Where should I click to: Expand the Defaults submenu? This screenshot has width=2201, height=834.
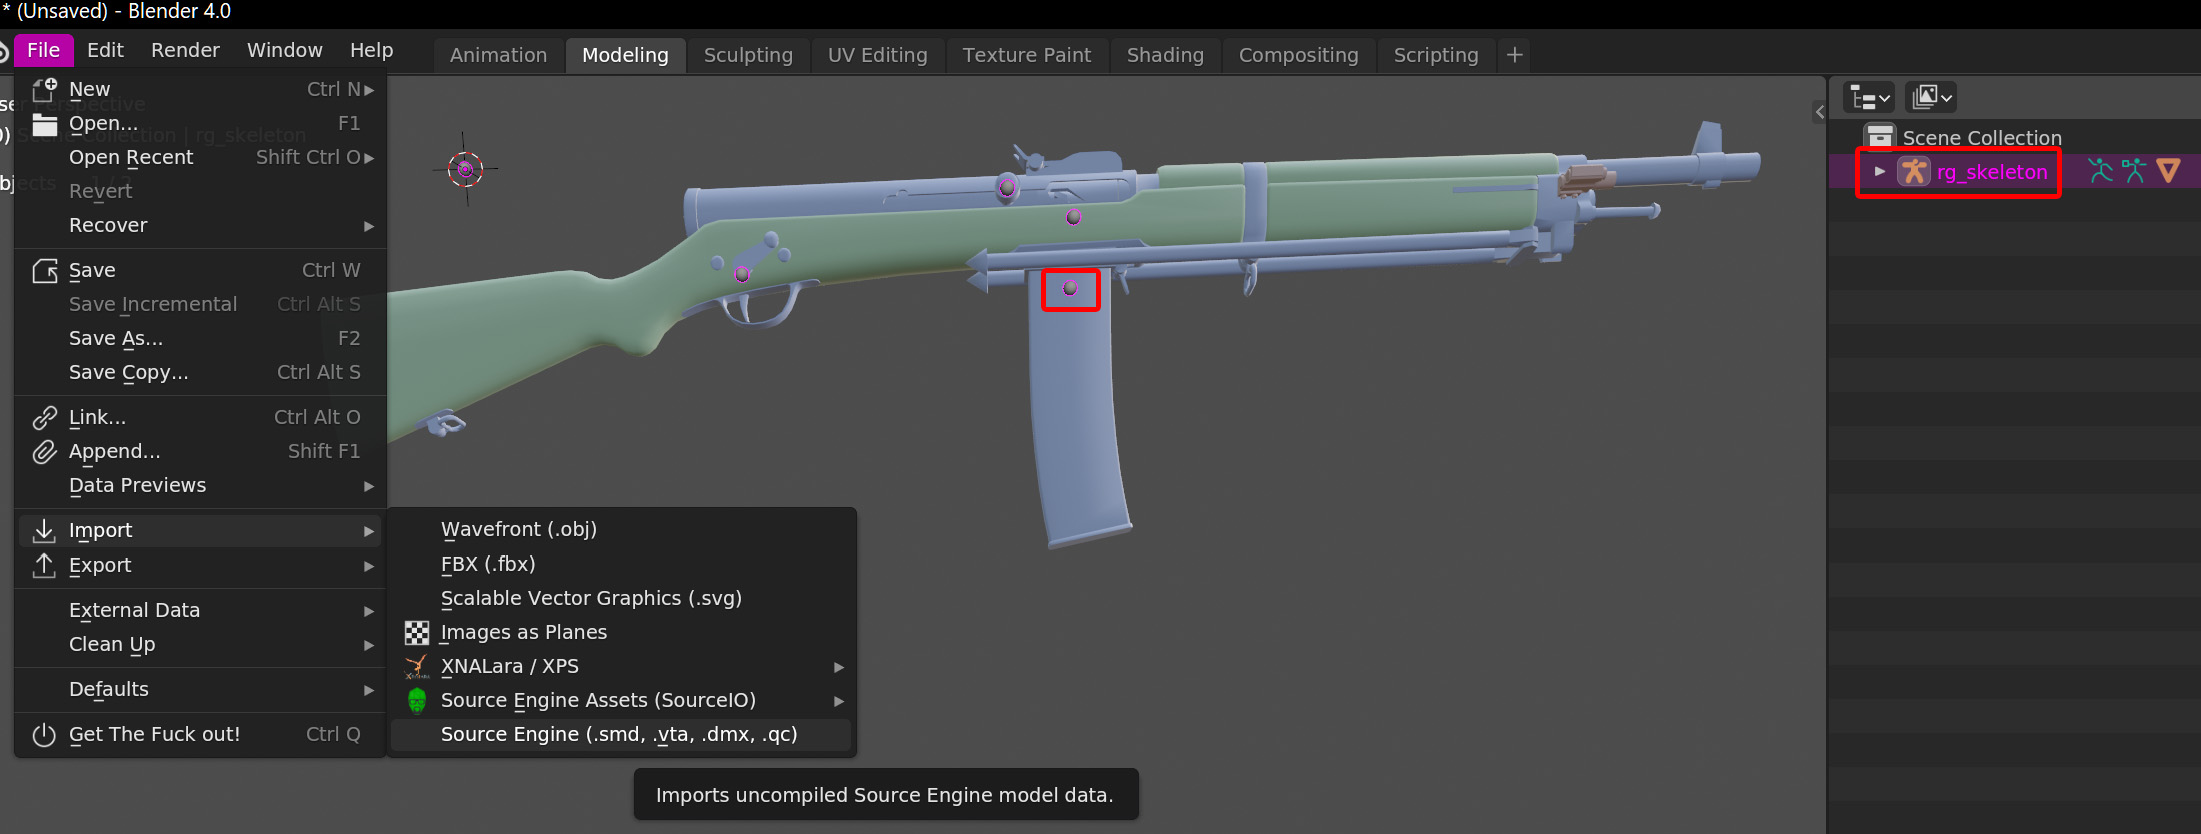coord(200,690)
